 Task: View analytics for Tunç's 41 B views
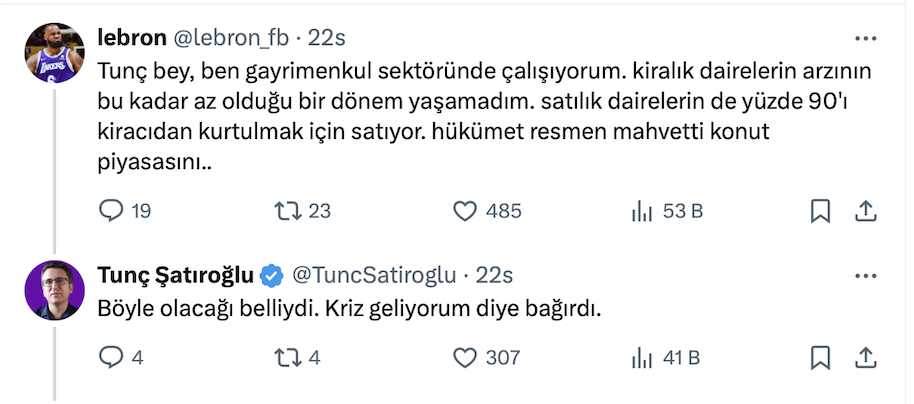[x=639, y=357]
